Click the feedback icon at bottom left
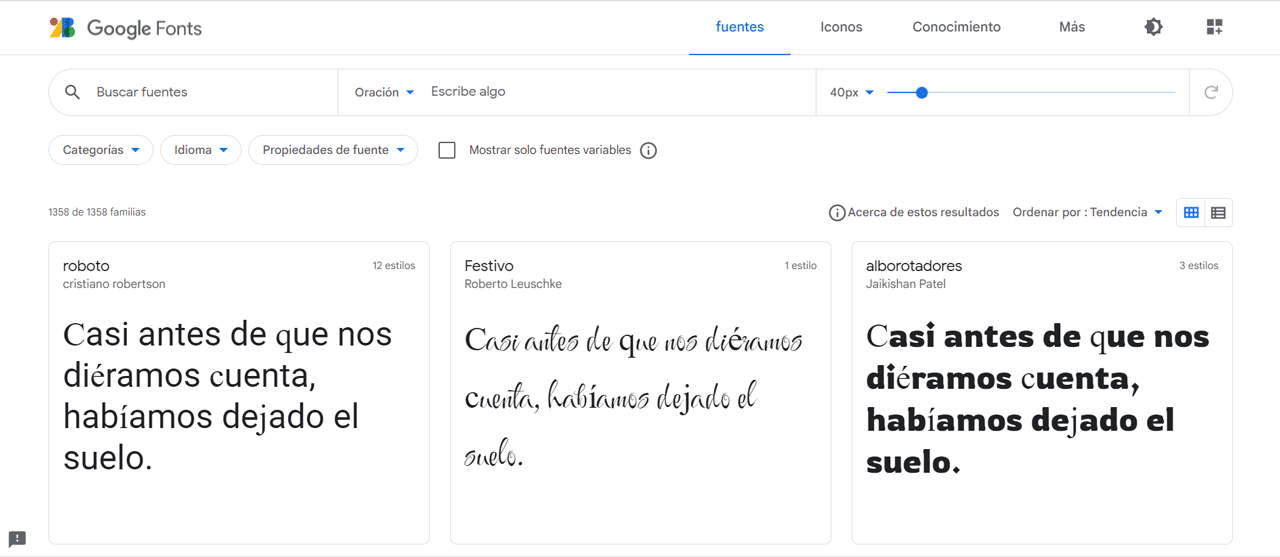 [17, 539]
